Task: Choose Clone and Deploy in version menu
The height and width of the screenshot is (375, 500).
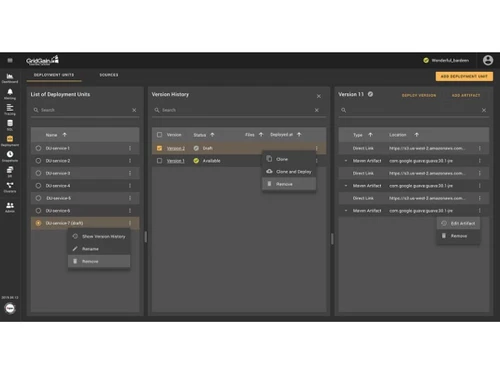Action: coord(289,172)
